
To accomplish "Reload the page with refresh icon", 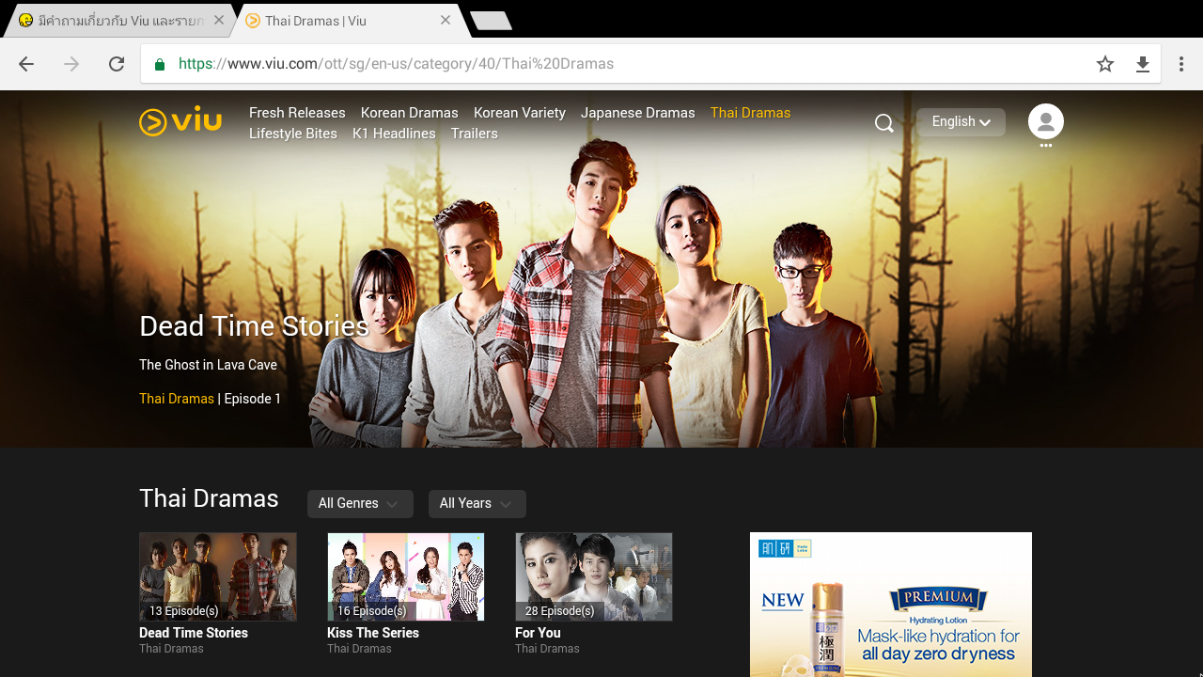I will (x=116, y=64).
